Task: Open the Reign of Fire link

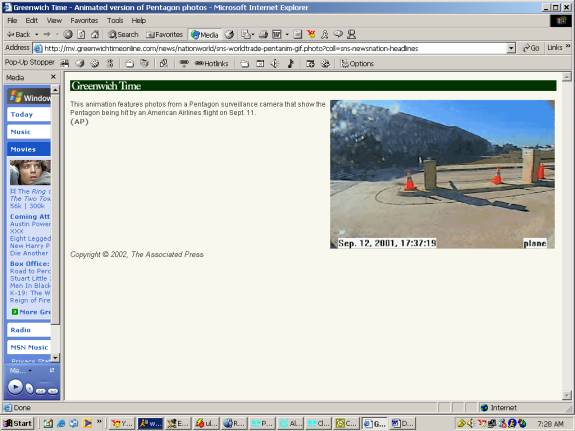Action: pyautogui.click(x=30, y=300)
